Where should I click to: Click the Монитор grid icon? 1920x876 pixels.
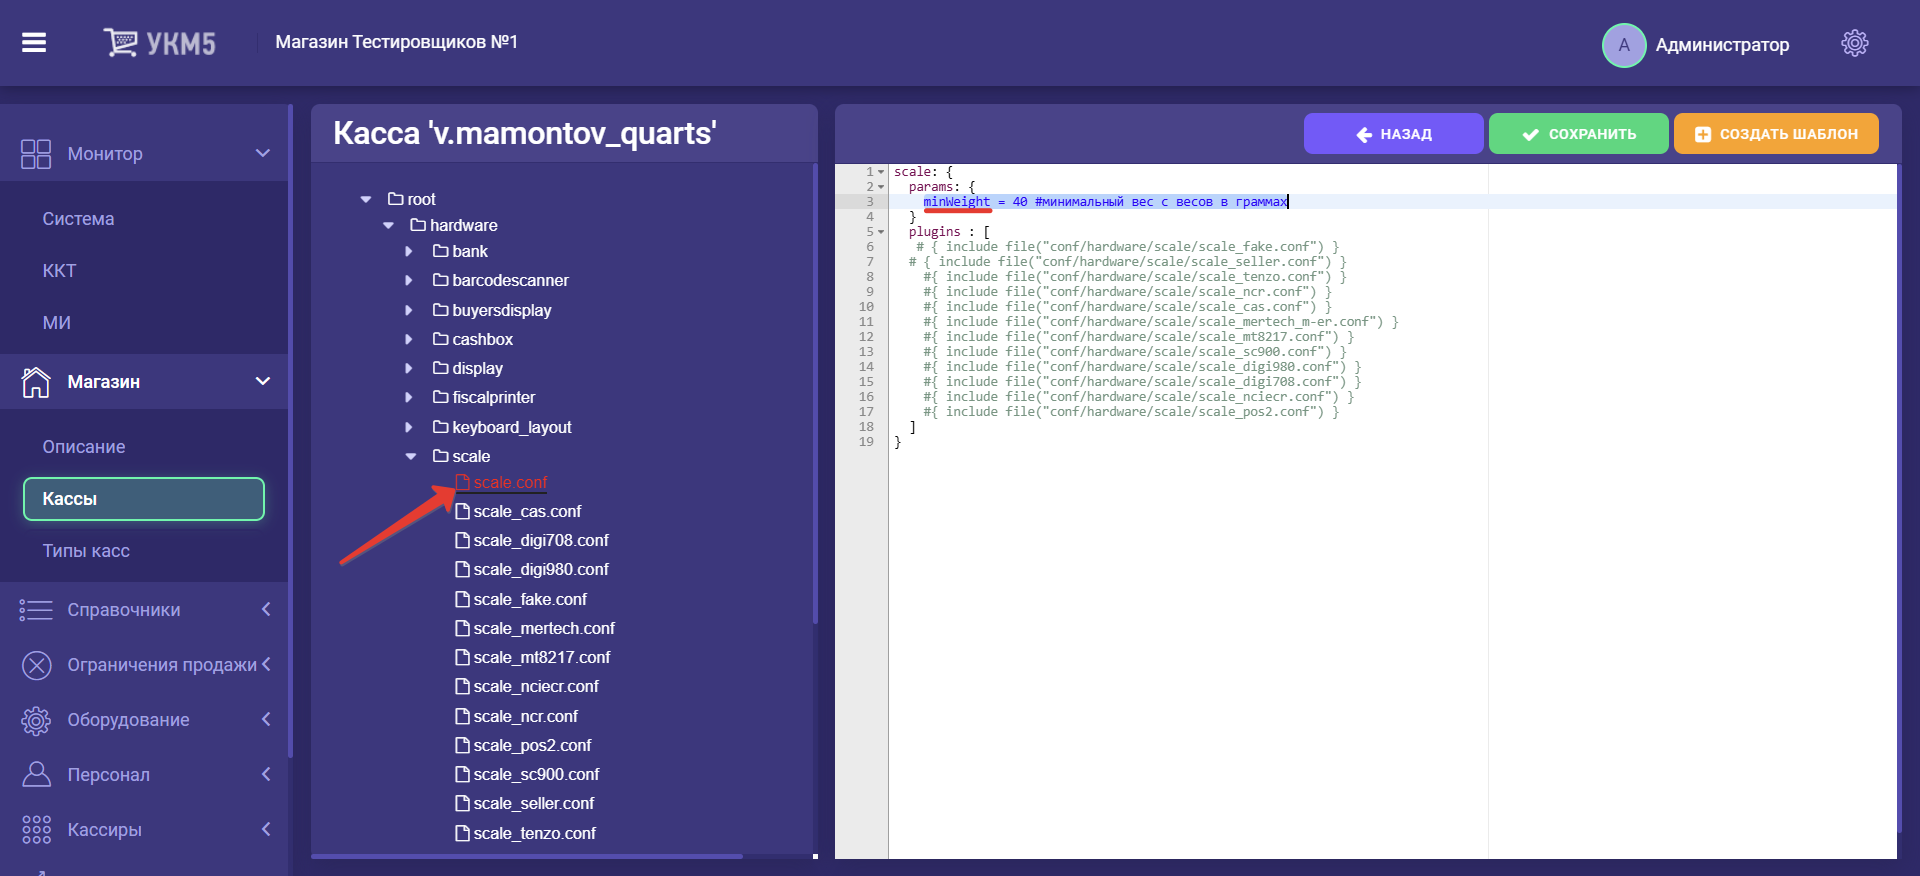[36, 154]
